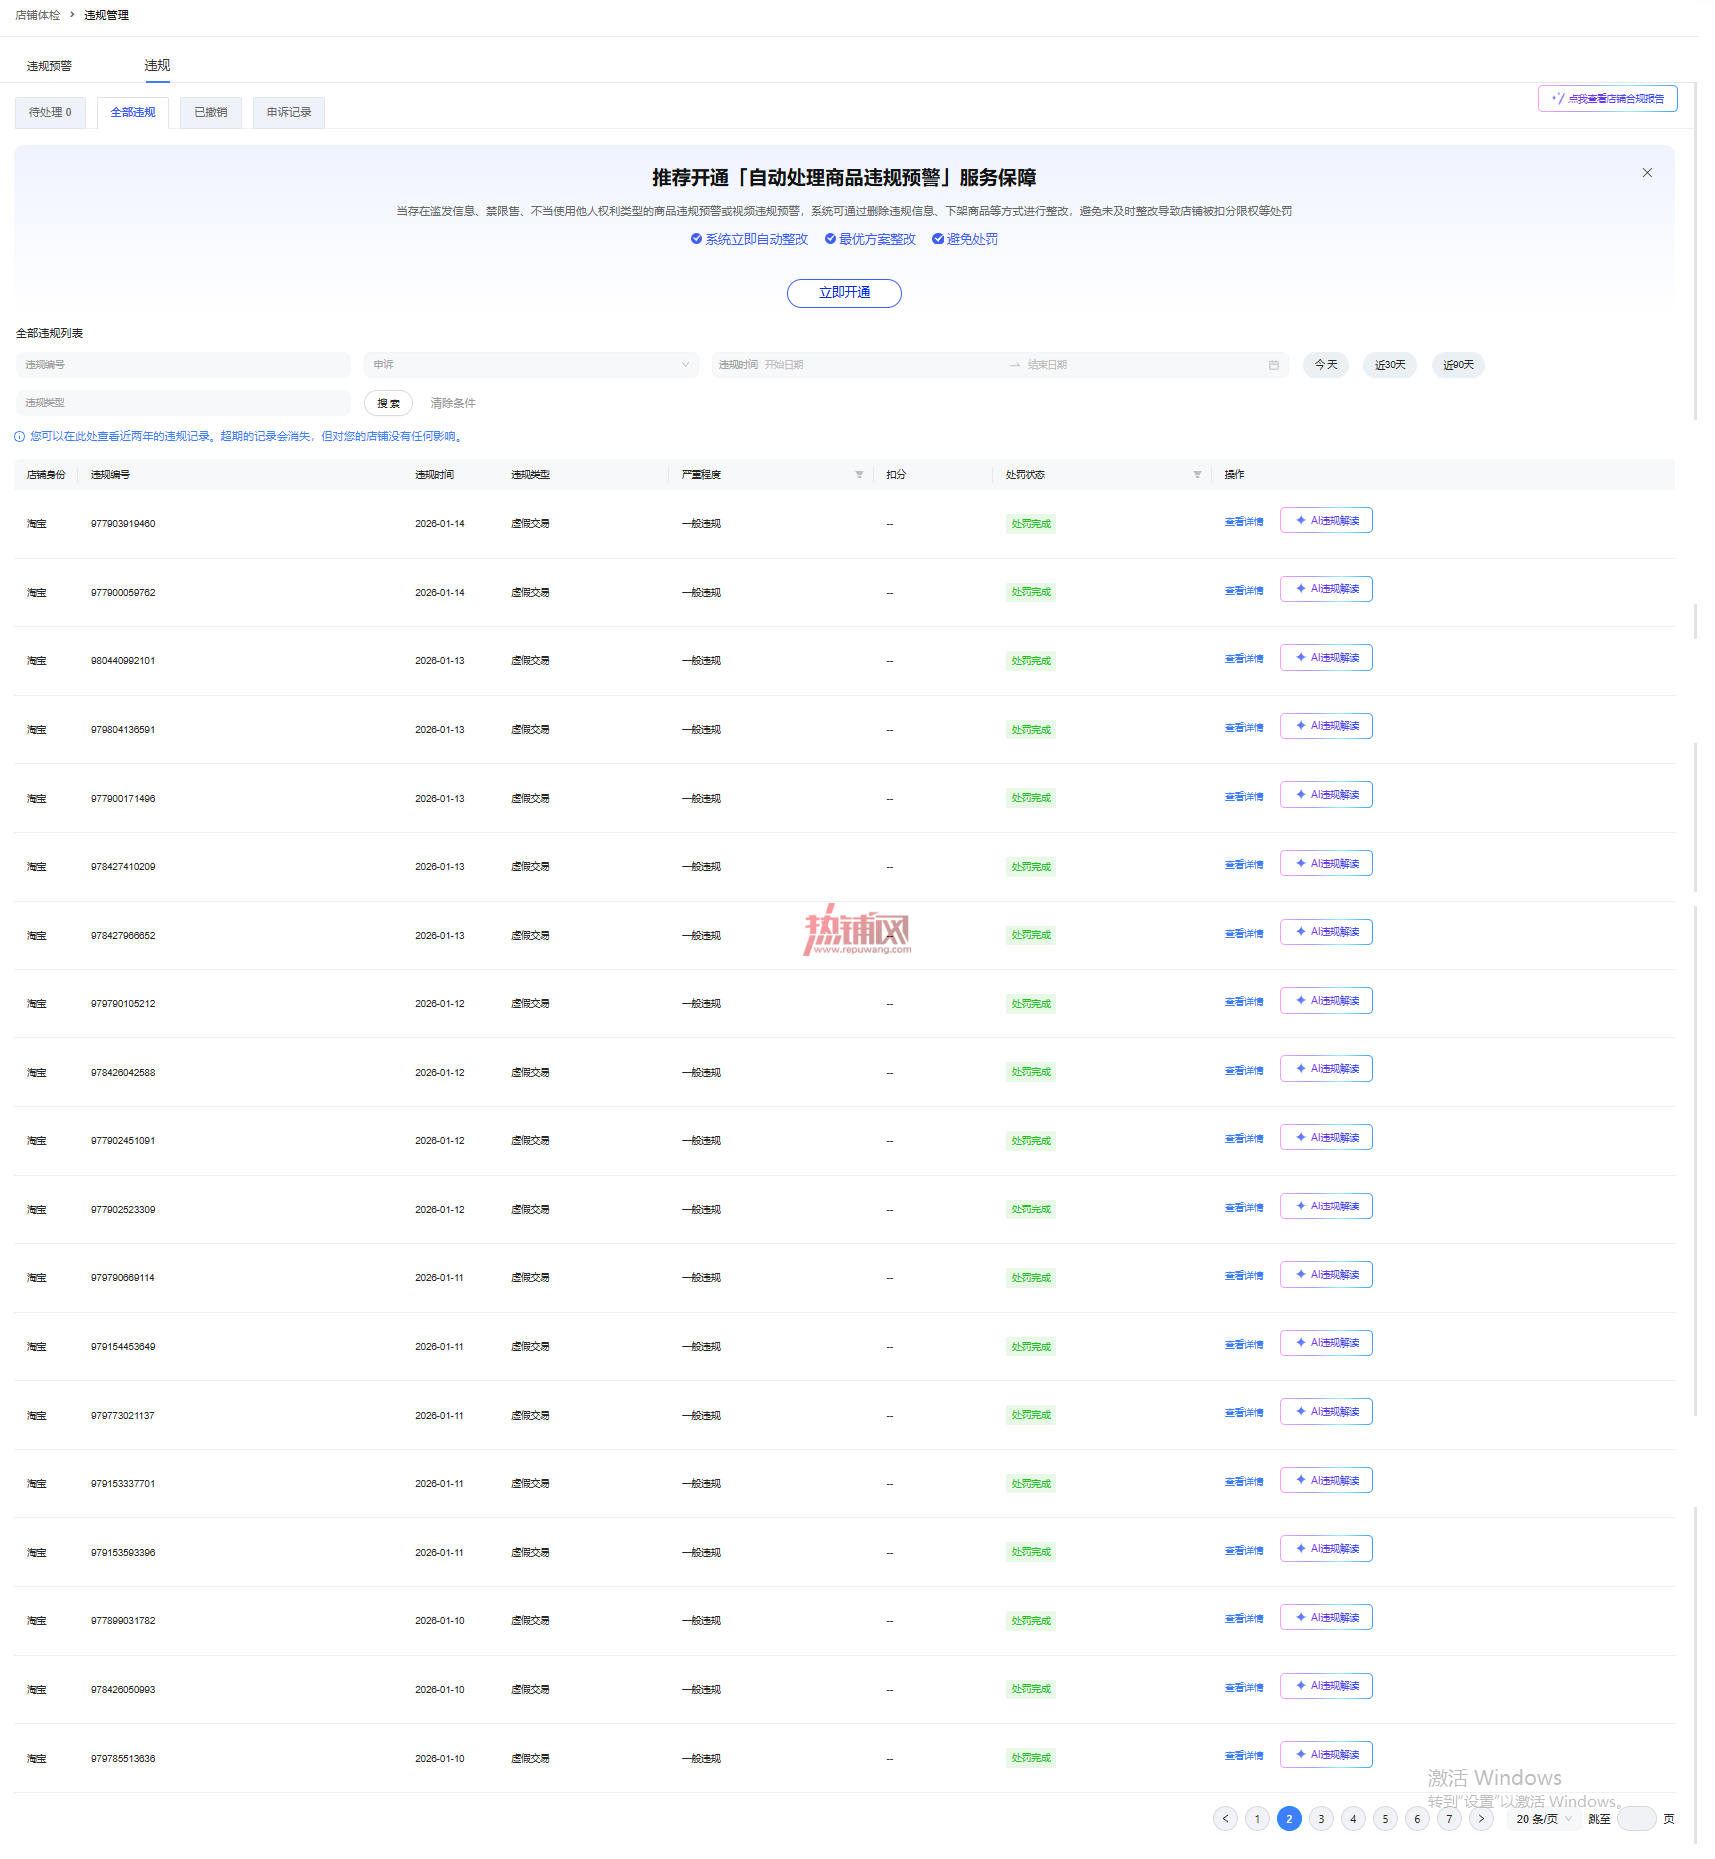Click 查看详情 for violation 977900059762
The width and height of the screenshot is (1715, 1859).
(x=1244, y=591)
